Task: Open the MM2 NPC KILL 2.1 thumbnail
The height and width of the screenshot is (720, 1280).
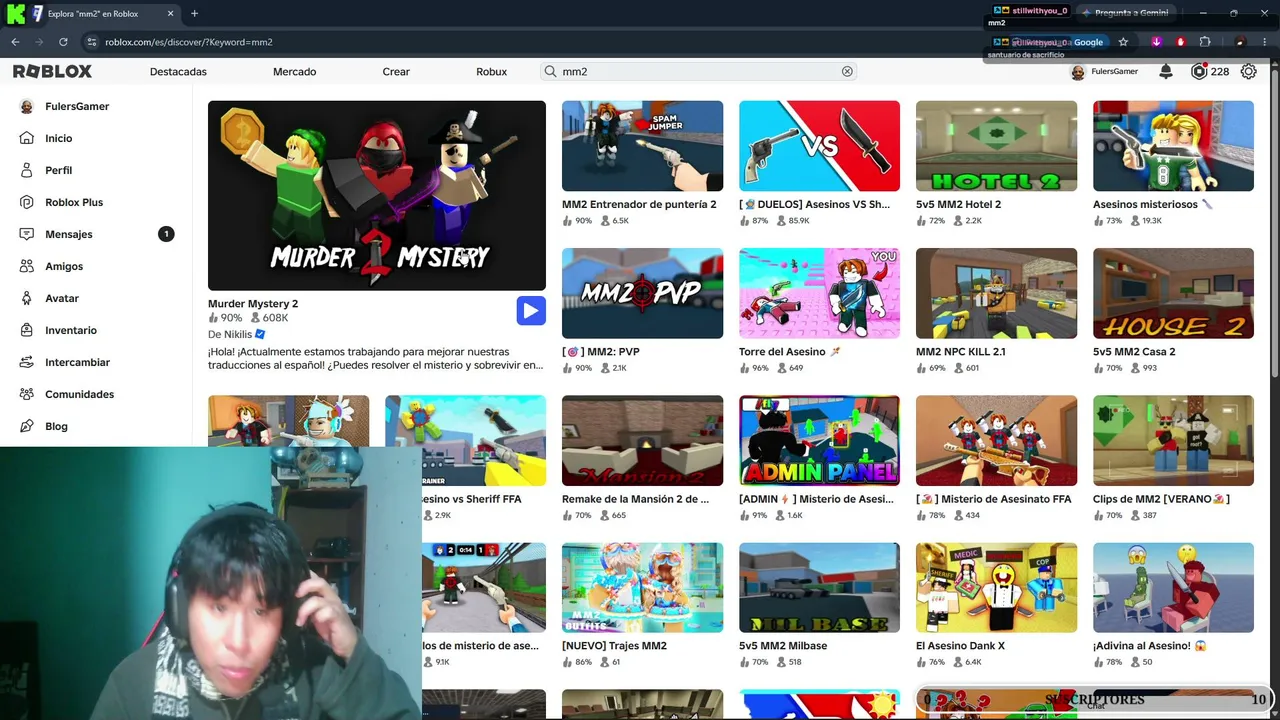Action: tap(996, 293)
